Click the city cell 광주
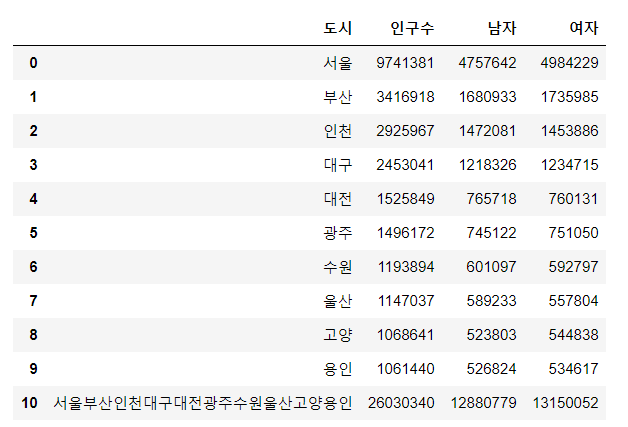The image size is (628, 427). pos(338,233)
